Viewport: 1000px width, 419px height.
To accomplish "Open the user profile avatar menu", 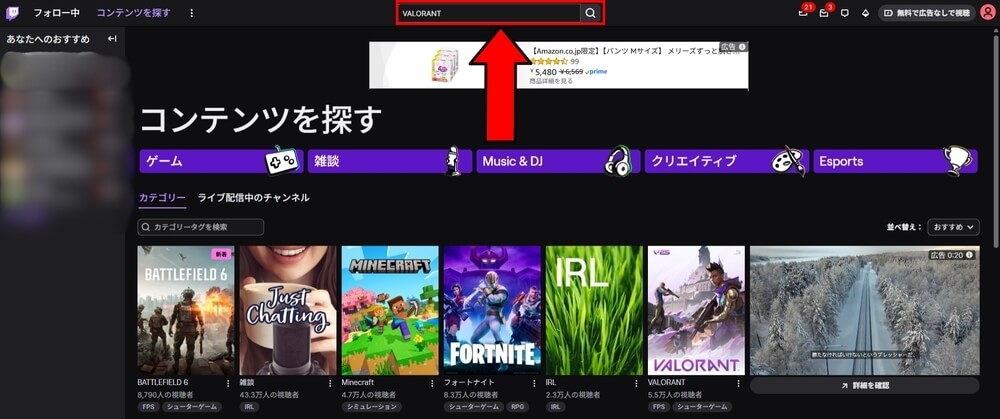I will click(987, 13).
